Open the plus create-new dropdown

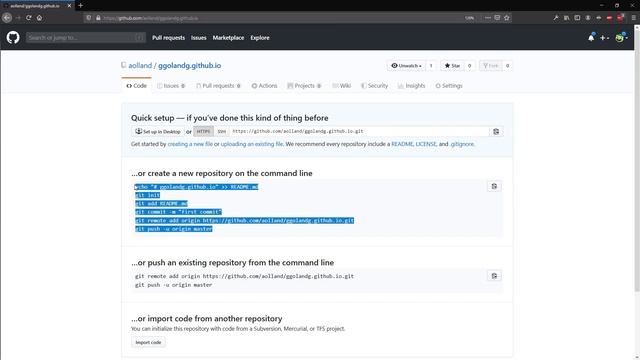[604, 38]
